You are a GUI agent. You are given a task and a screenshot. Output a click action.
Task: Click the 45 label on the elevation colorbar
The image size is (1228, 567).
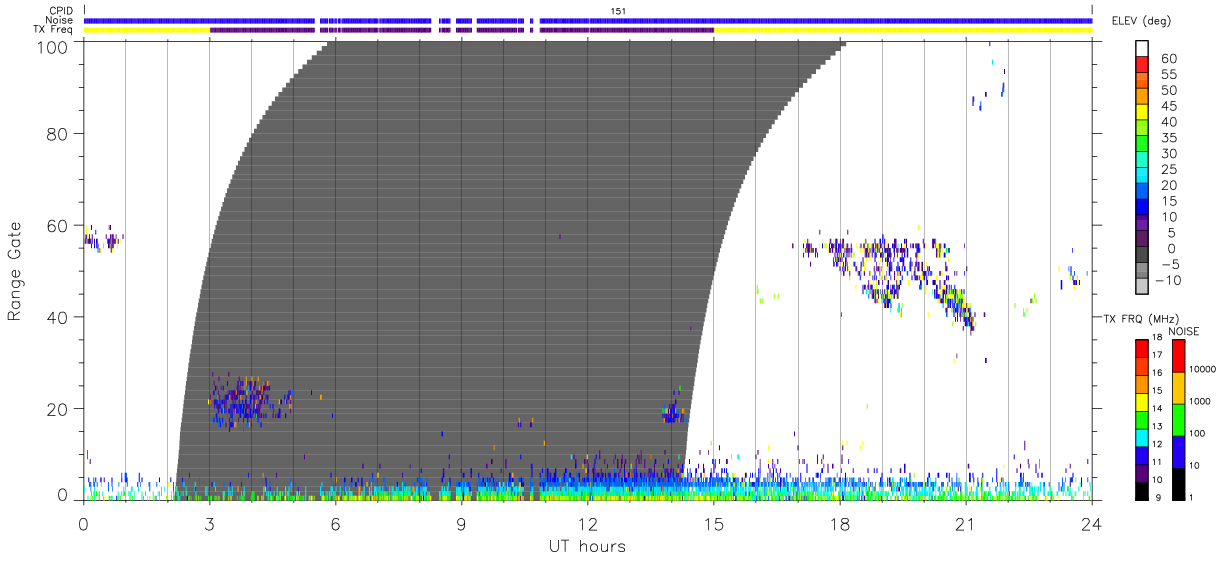click(1167, 106)
